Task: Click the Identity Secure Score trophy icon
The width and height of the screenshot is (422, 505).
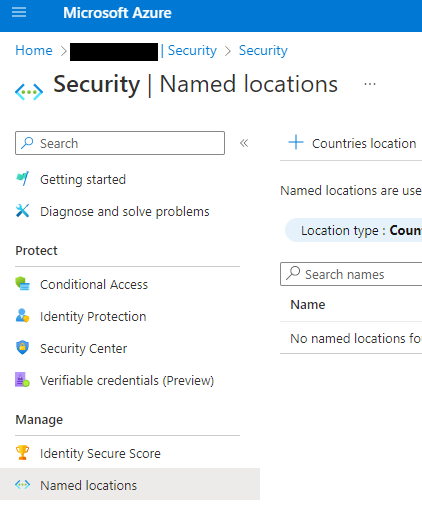Action: 23,452
